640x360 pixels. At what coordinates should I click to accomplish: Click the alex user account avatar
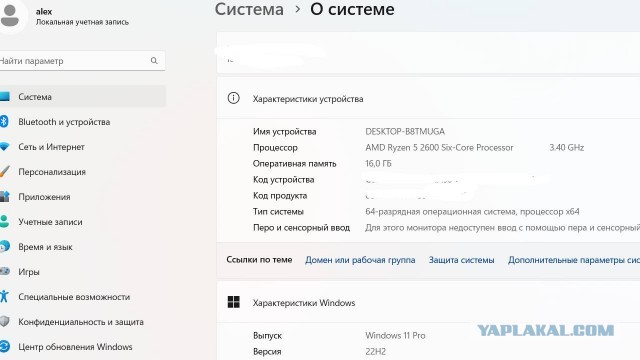point(10,16)
